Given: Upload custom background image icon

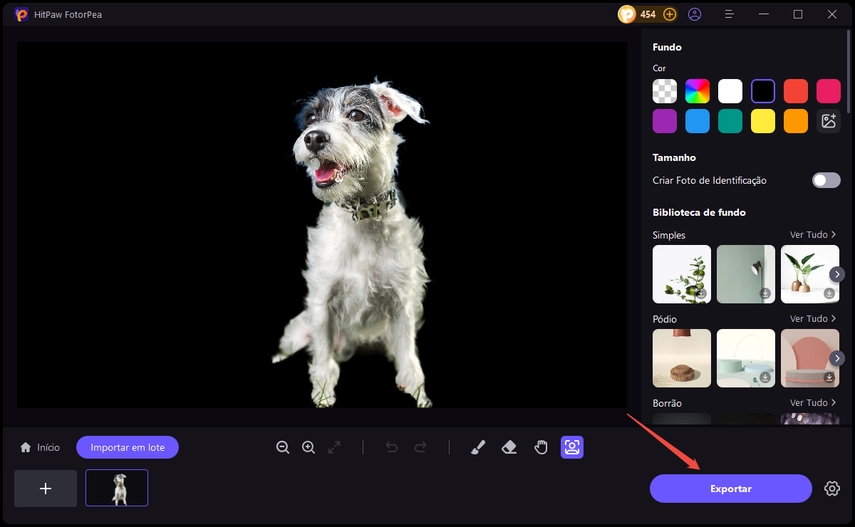Looking at the screenshot, I should [828, 121].
